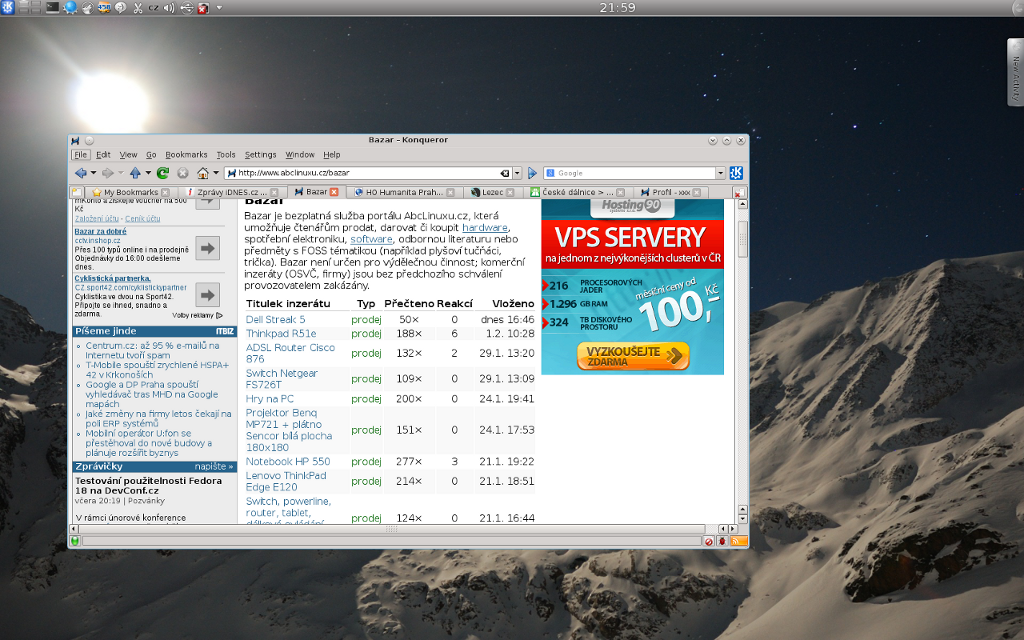Open the Up button dropdown arrow
Viewport: 1024px width, 640px height.
click(148, 173)
